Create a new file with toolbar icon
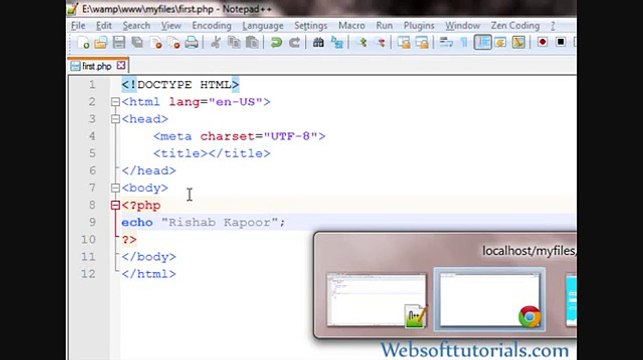Image resolution: width=643 pixels, height=360 pixels. pos(83,42)
